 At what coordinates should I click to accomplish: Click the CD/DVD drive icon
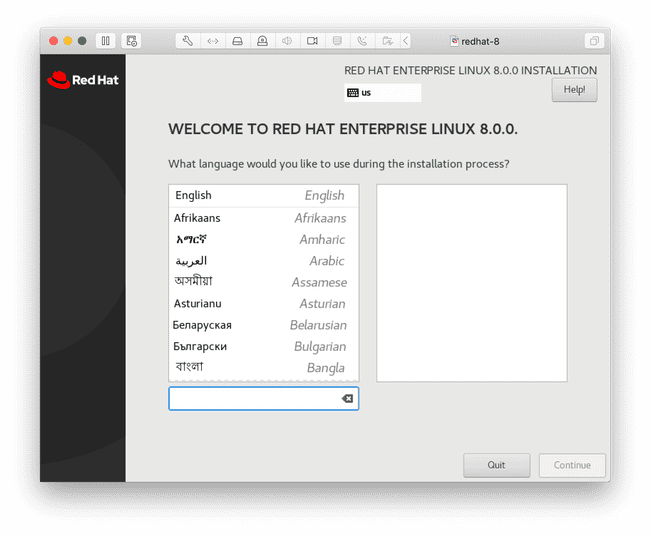262,41
